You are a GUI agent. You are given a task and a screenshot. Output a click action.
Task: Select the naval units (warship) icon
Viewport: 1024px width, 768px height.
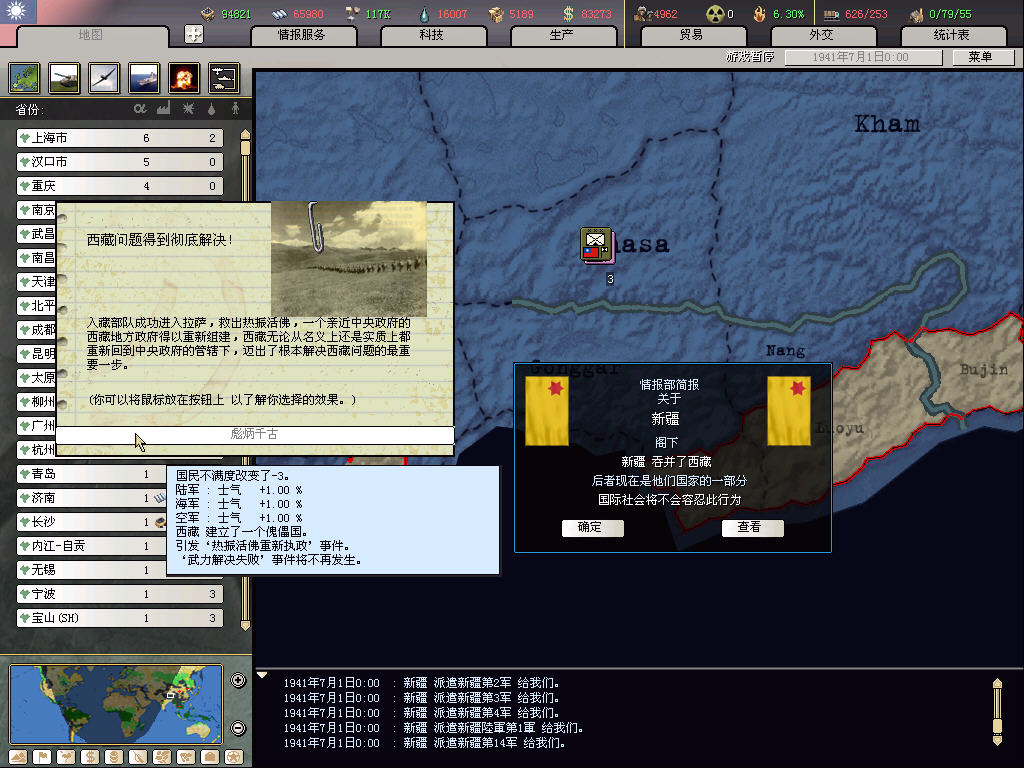coord(144,77)
